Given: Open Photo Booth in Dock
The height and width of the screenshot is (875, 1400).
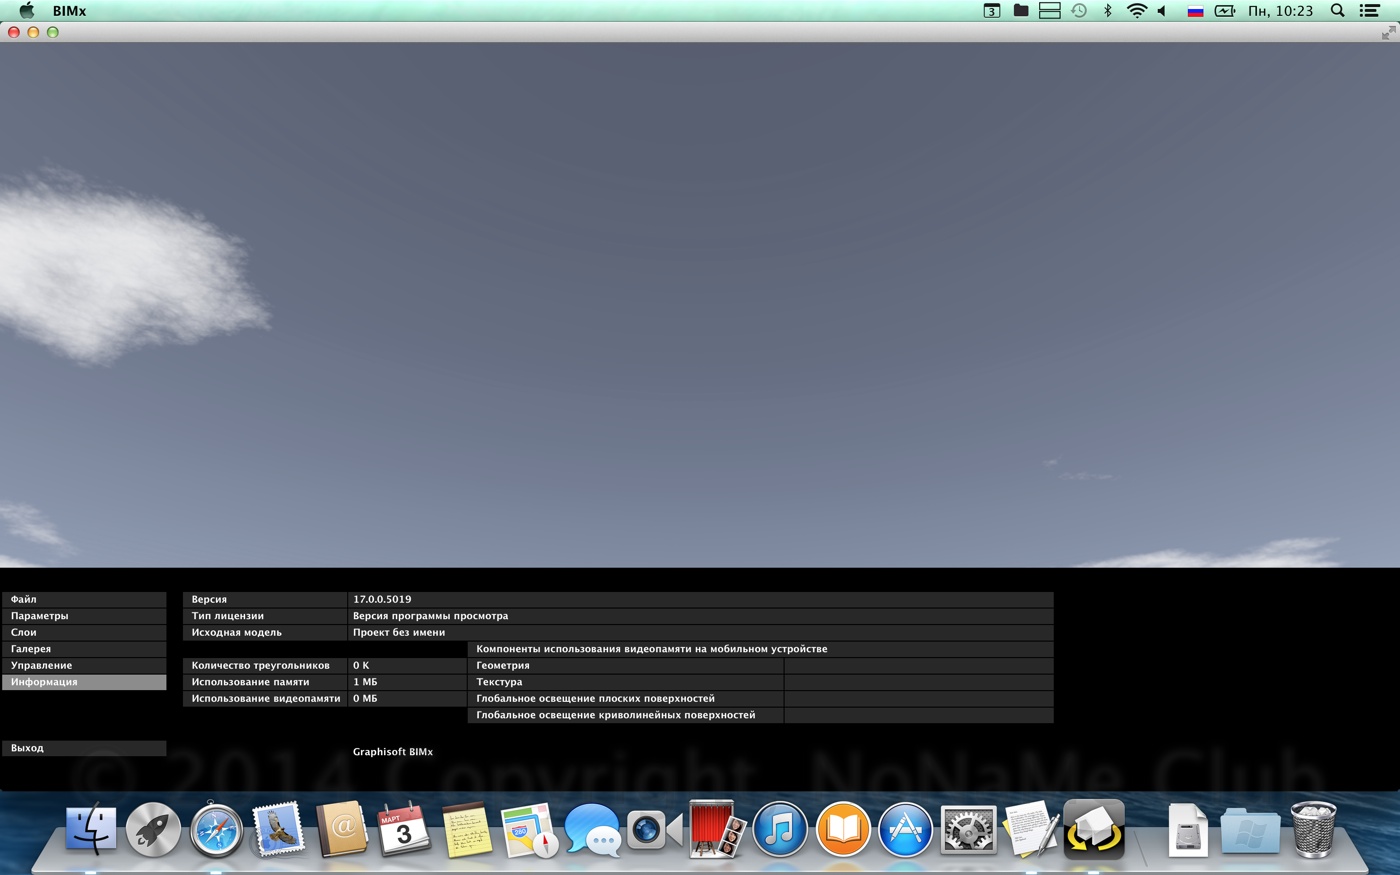Looking at the screenshot, I should [717, 830].
